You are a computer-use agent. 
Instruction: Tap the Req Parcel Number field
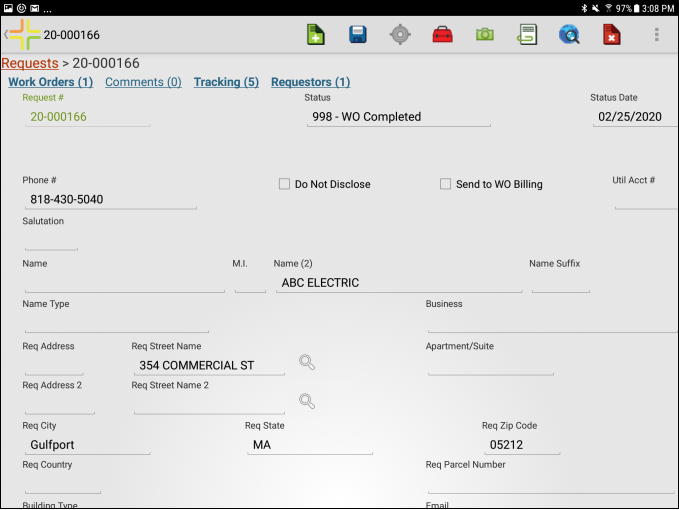pyautogui.click(x=553, y=484)
